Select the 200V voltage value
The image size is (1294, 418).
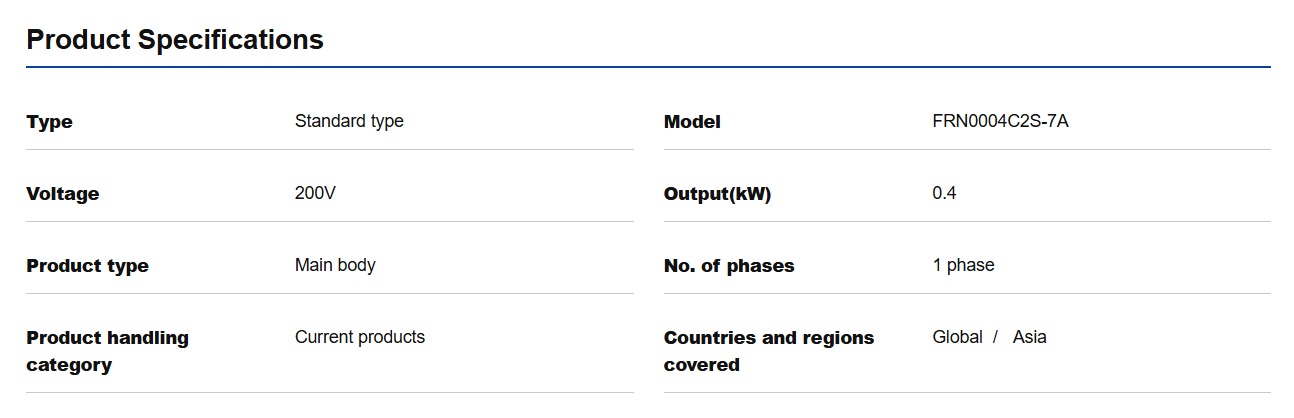point(315,193)
